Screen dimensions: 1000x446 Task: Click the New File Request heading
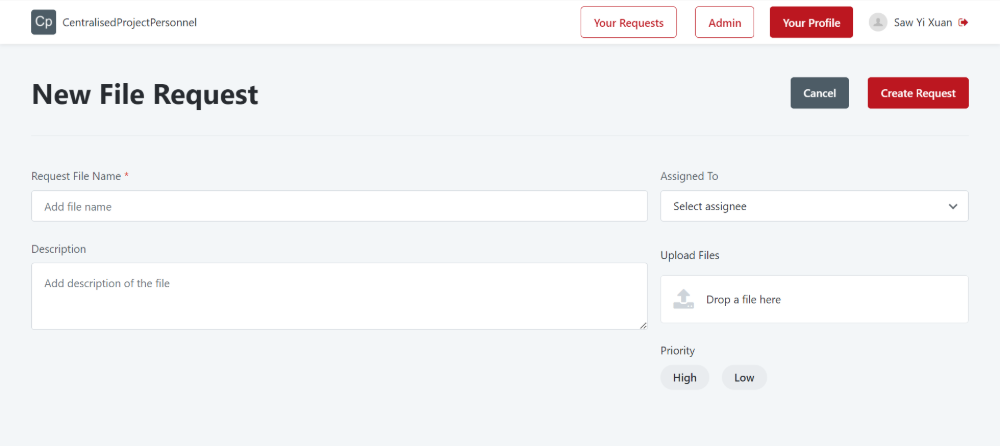tap(145, 94)
